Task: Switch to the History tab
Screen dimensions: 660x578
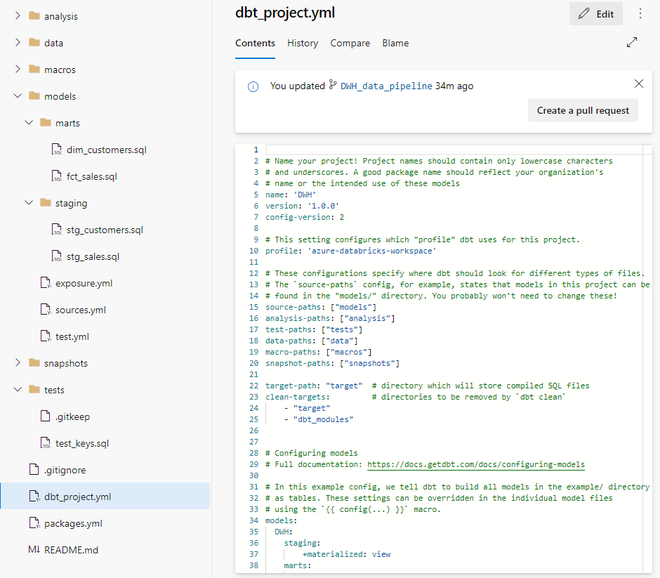Action: click(x=302, y=43)
